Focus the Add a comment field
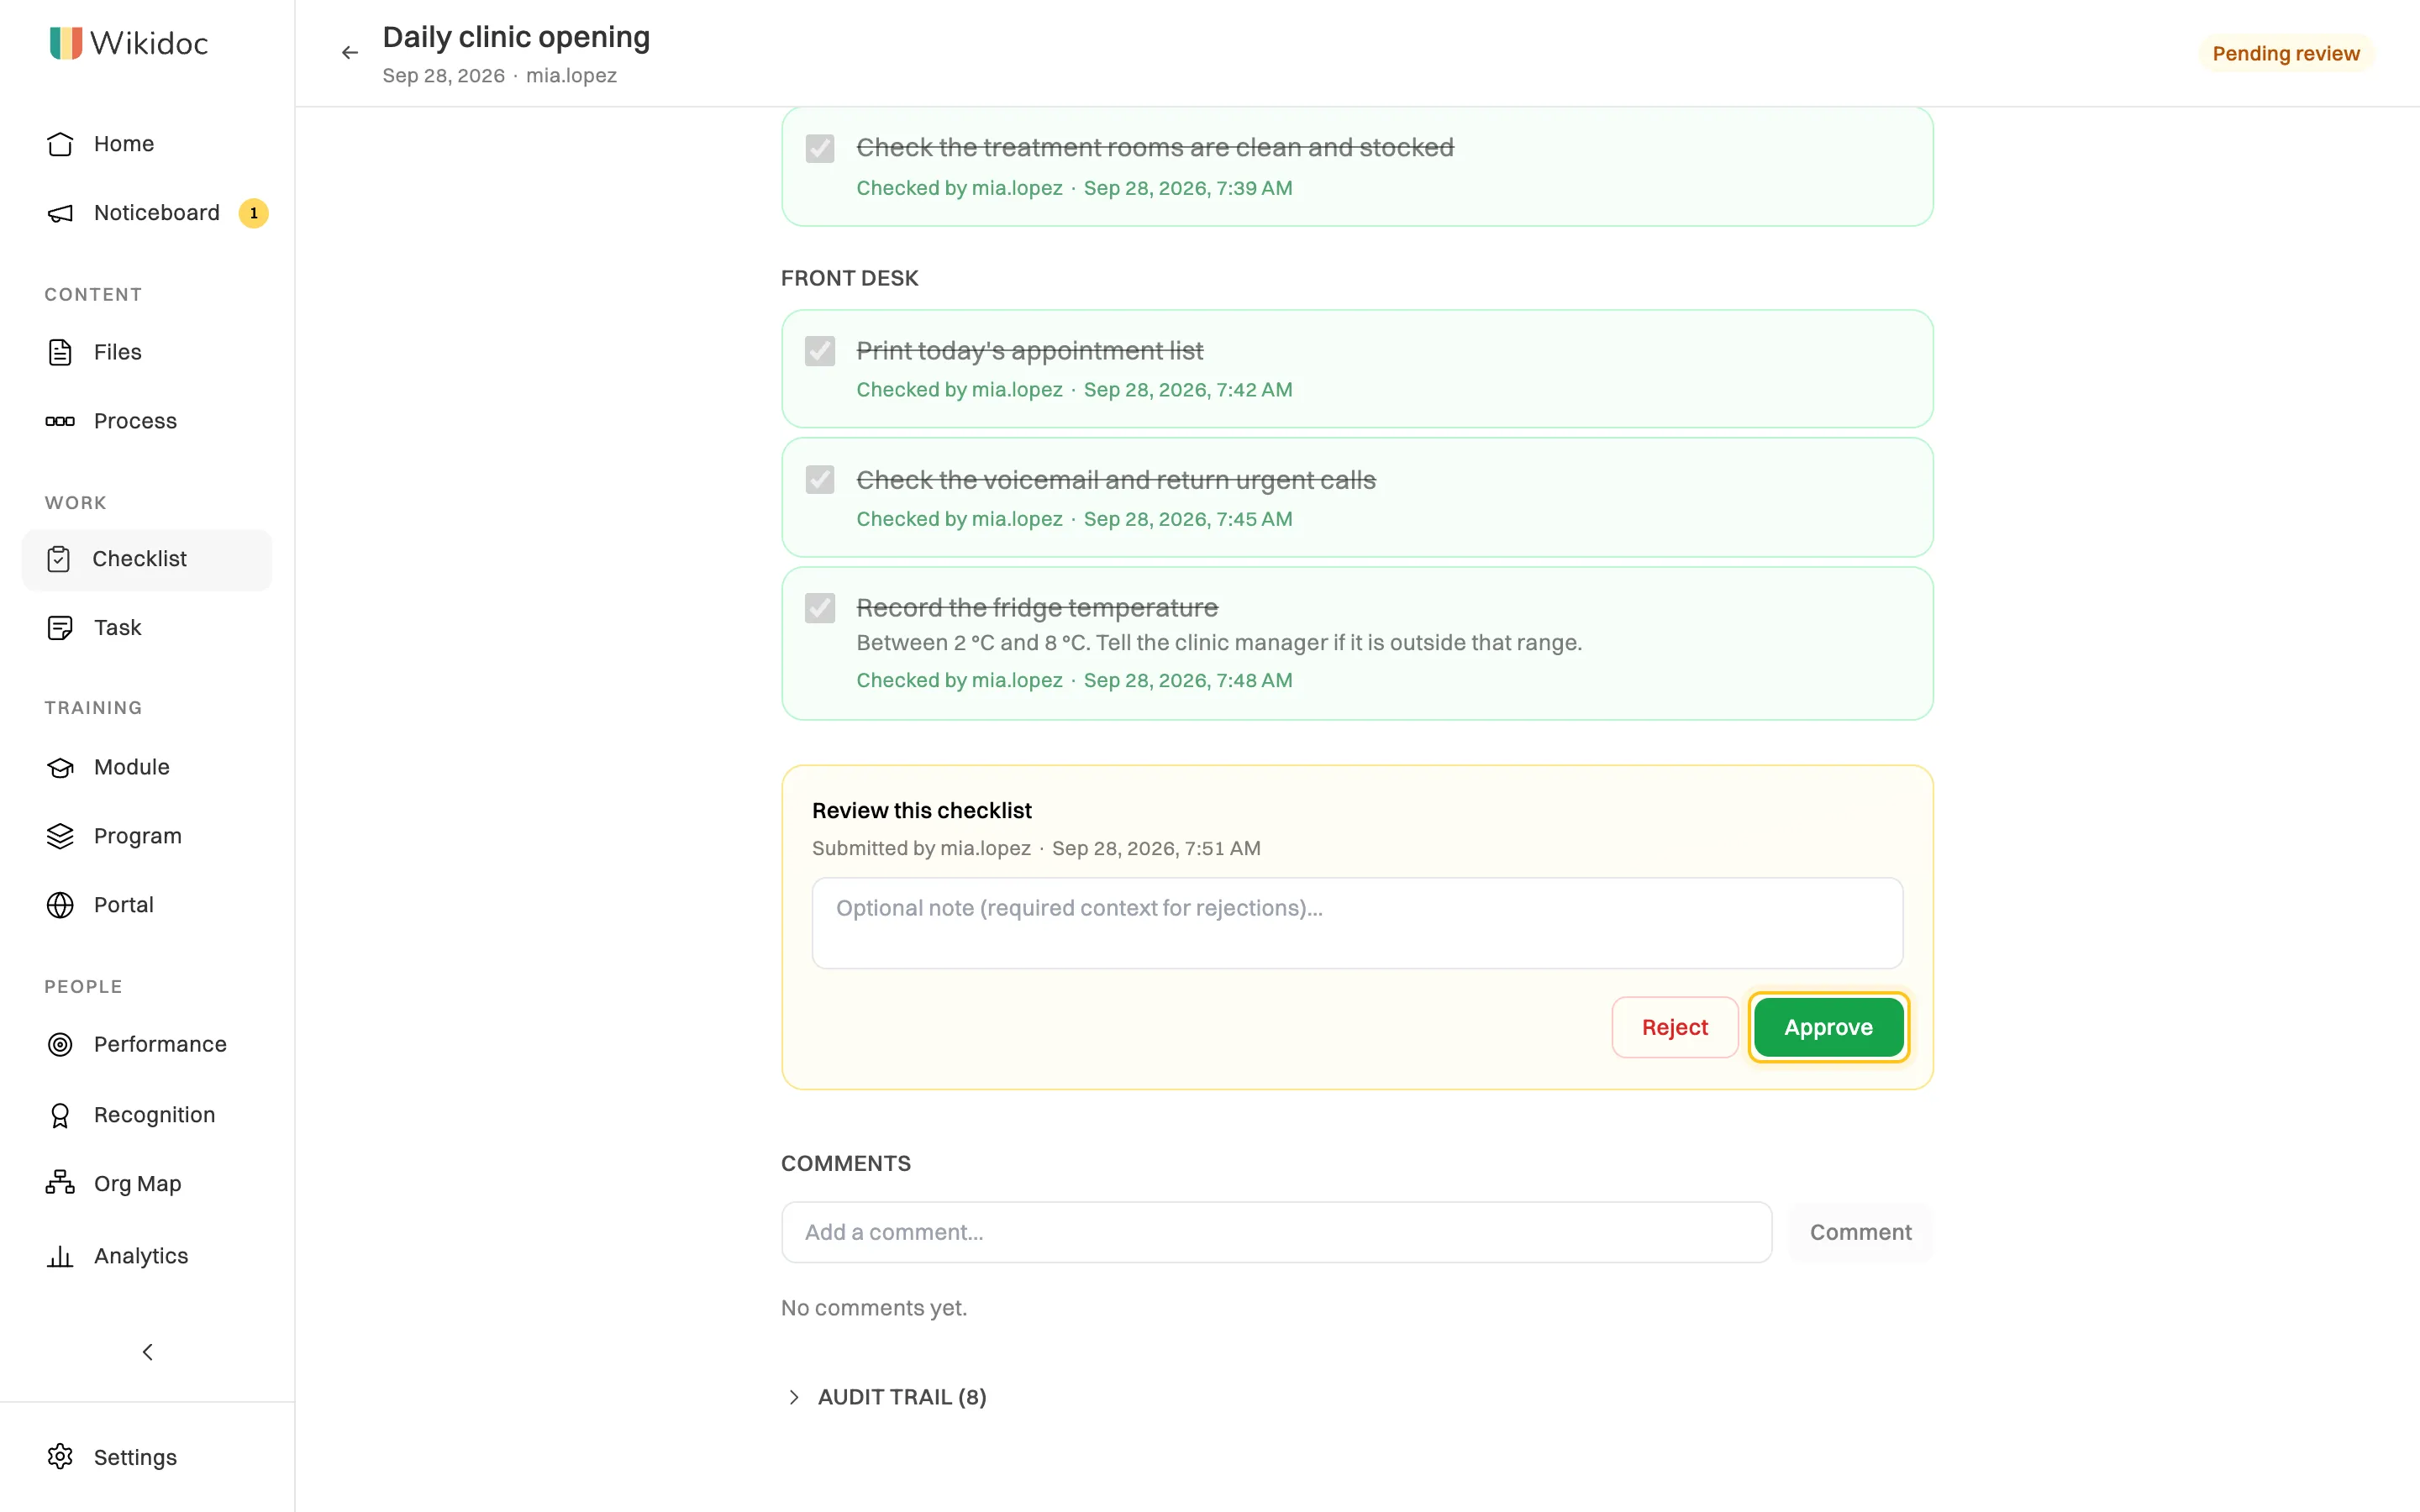The height and width of the screenshot is (1512, 2420). [1276, 1232]
